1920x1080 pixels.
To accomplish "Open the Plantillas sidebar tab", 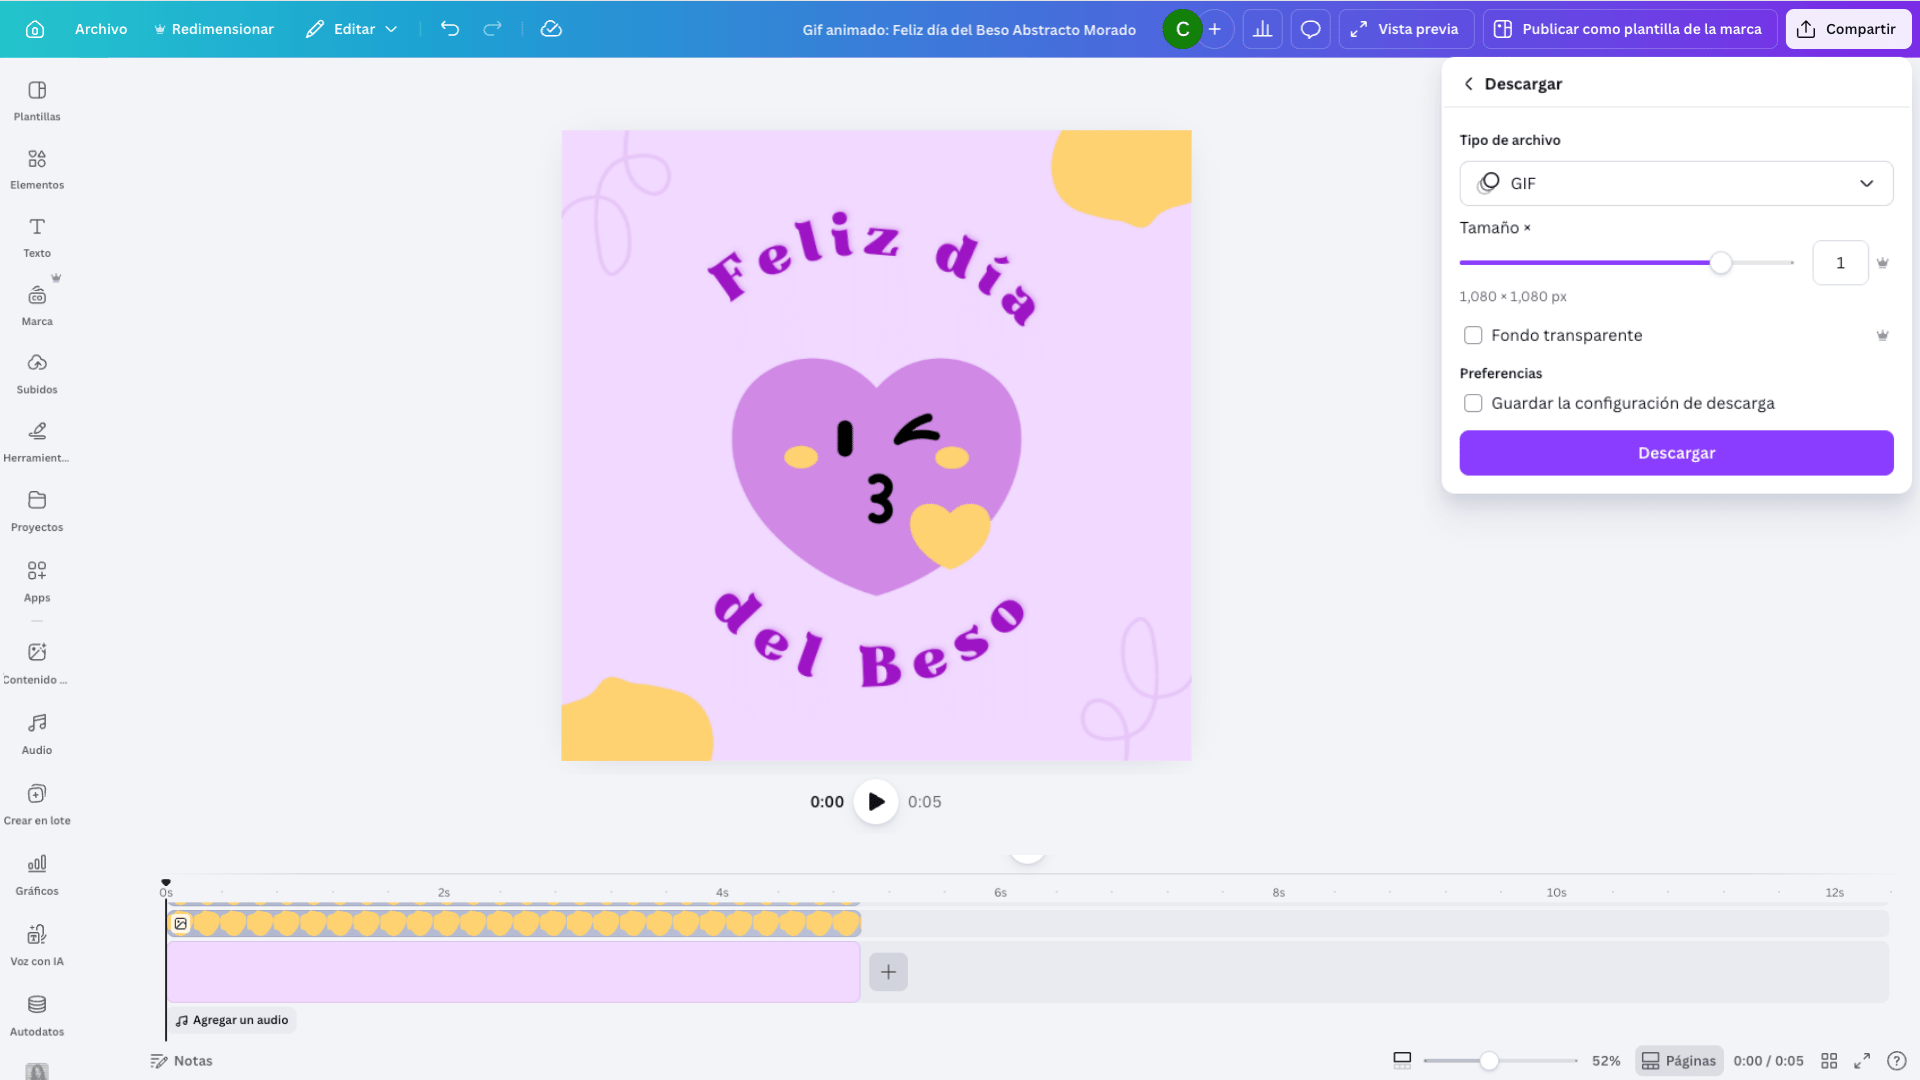I will point(37,101).
